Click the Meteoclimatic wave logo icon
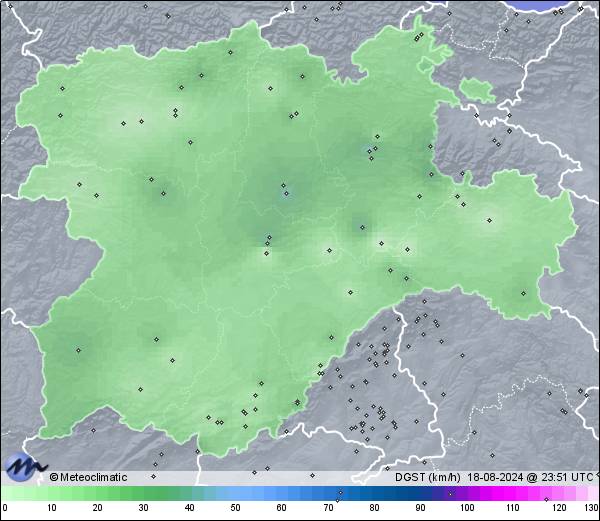This screenshot has width=600, height=521. coord(26,467)
